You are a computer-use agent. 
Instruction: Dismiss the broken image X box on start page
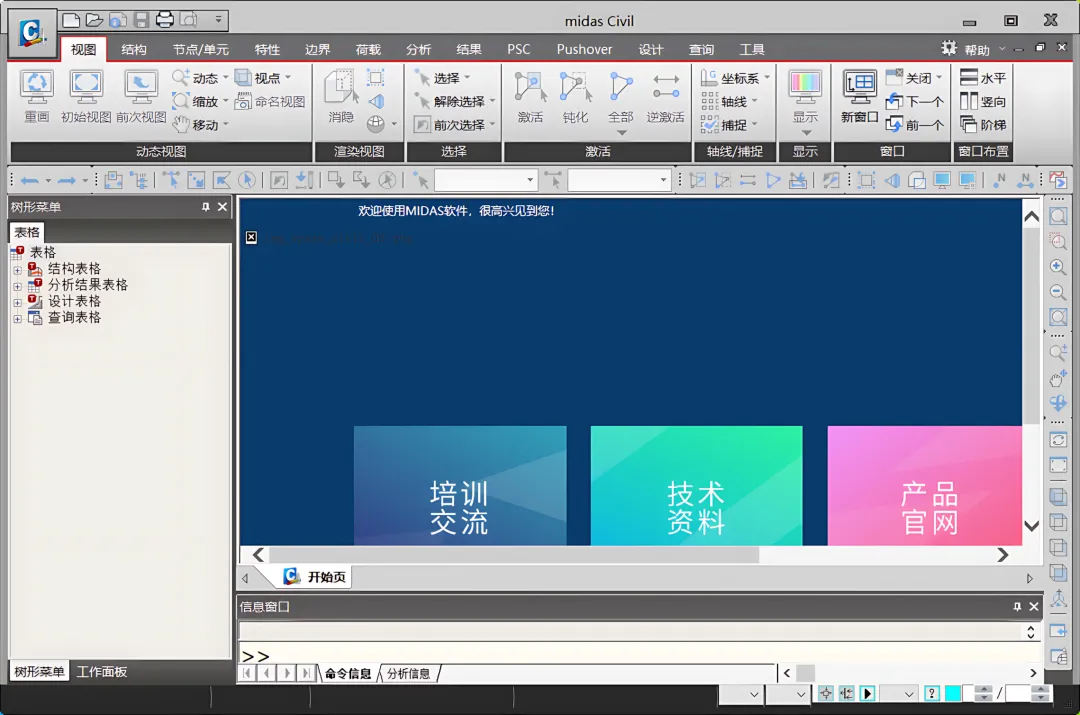pos(251,238)
